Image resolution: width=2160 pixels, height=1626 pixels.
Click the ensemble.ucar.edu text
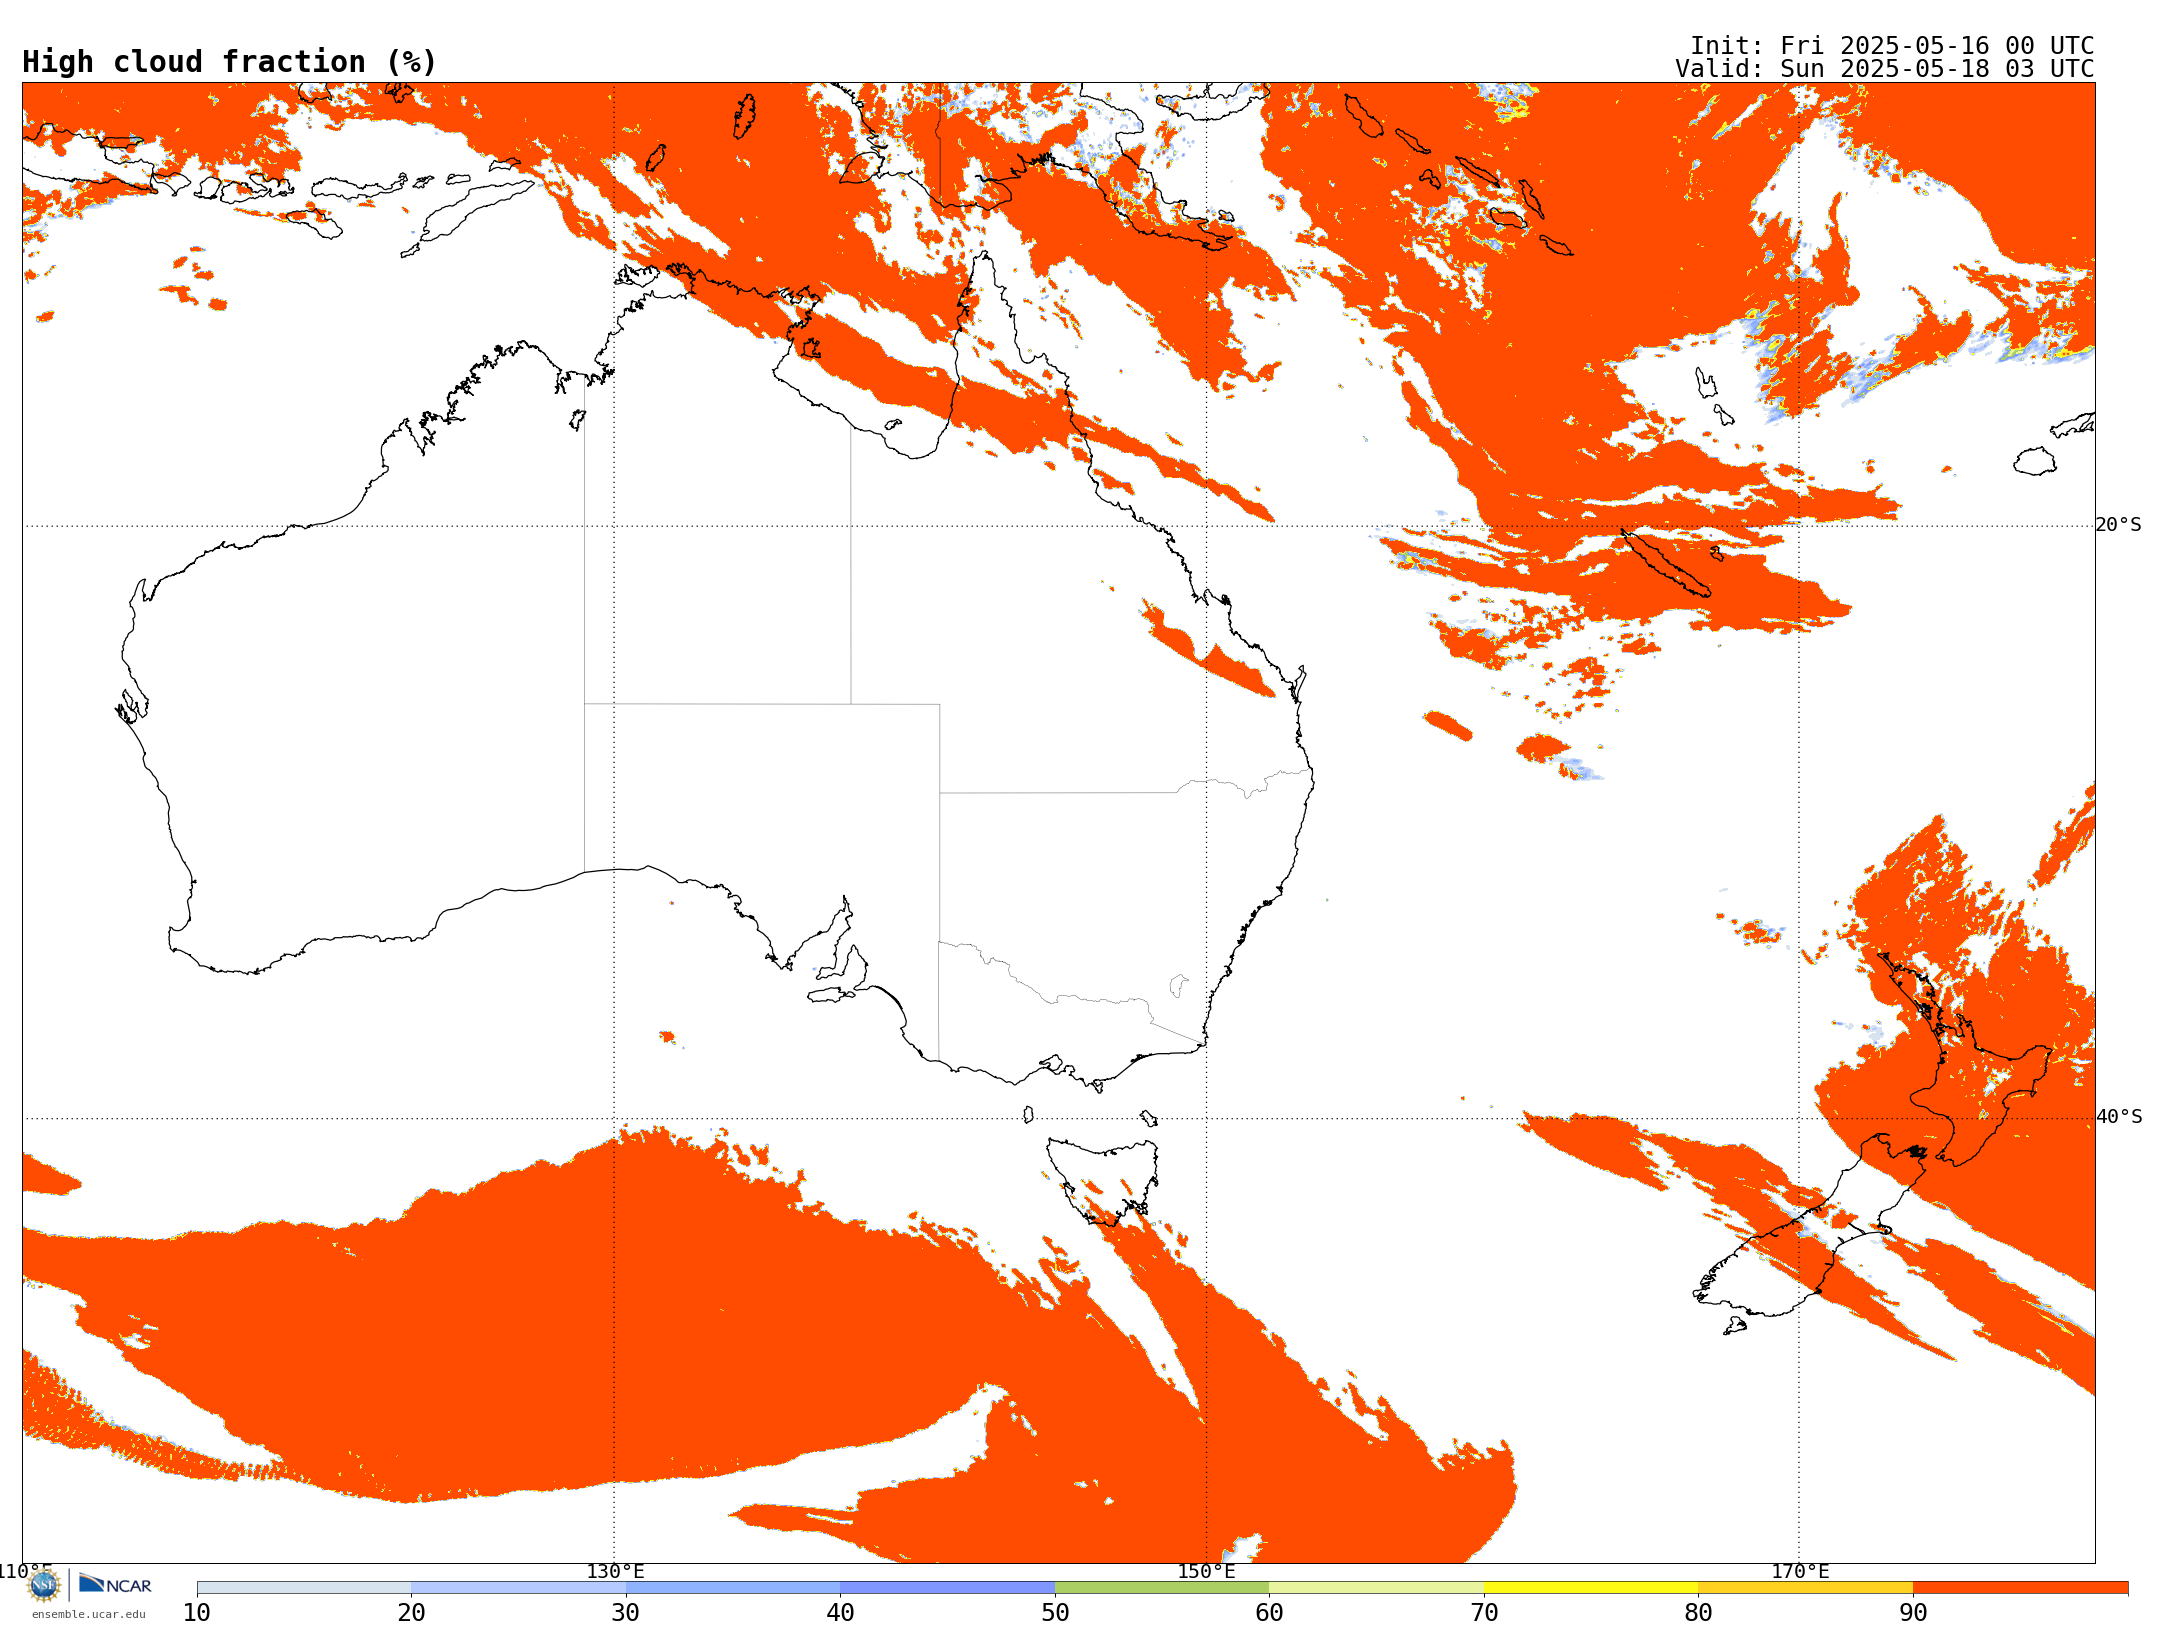88,1614
